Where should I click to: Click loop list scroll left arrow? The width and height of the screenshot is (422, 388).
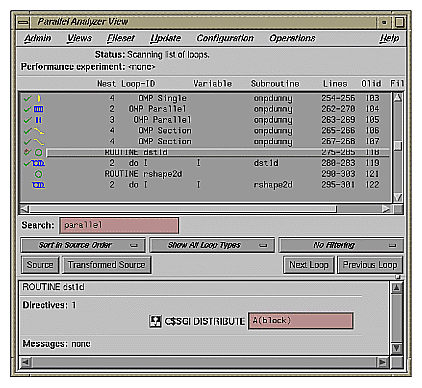[25, 209]
